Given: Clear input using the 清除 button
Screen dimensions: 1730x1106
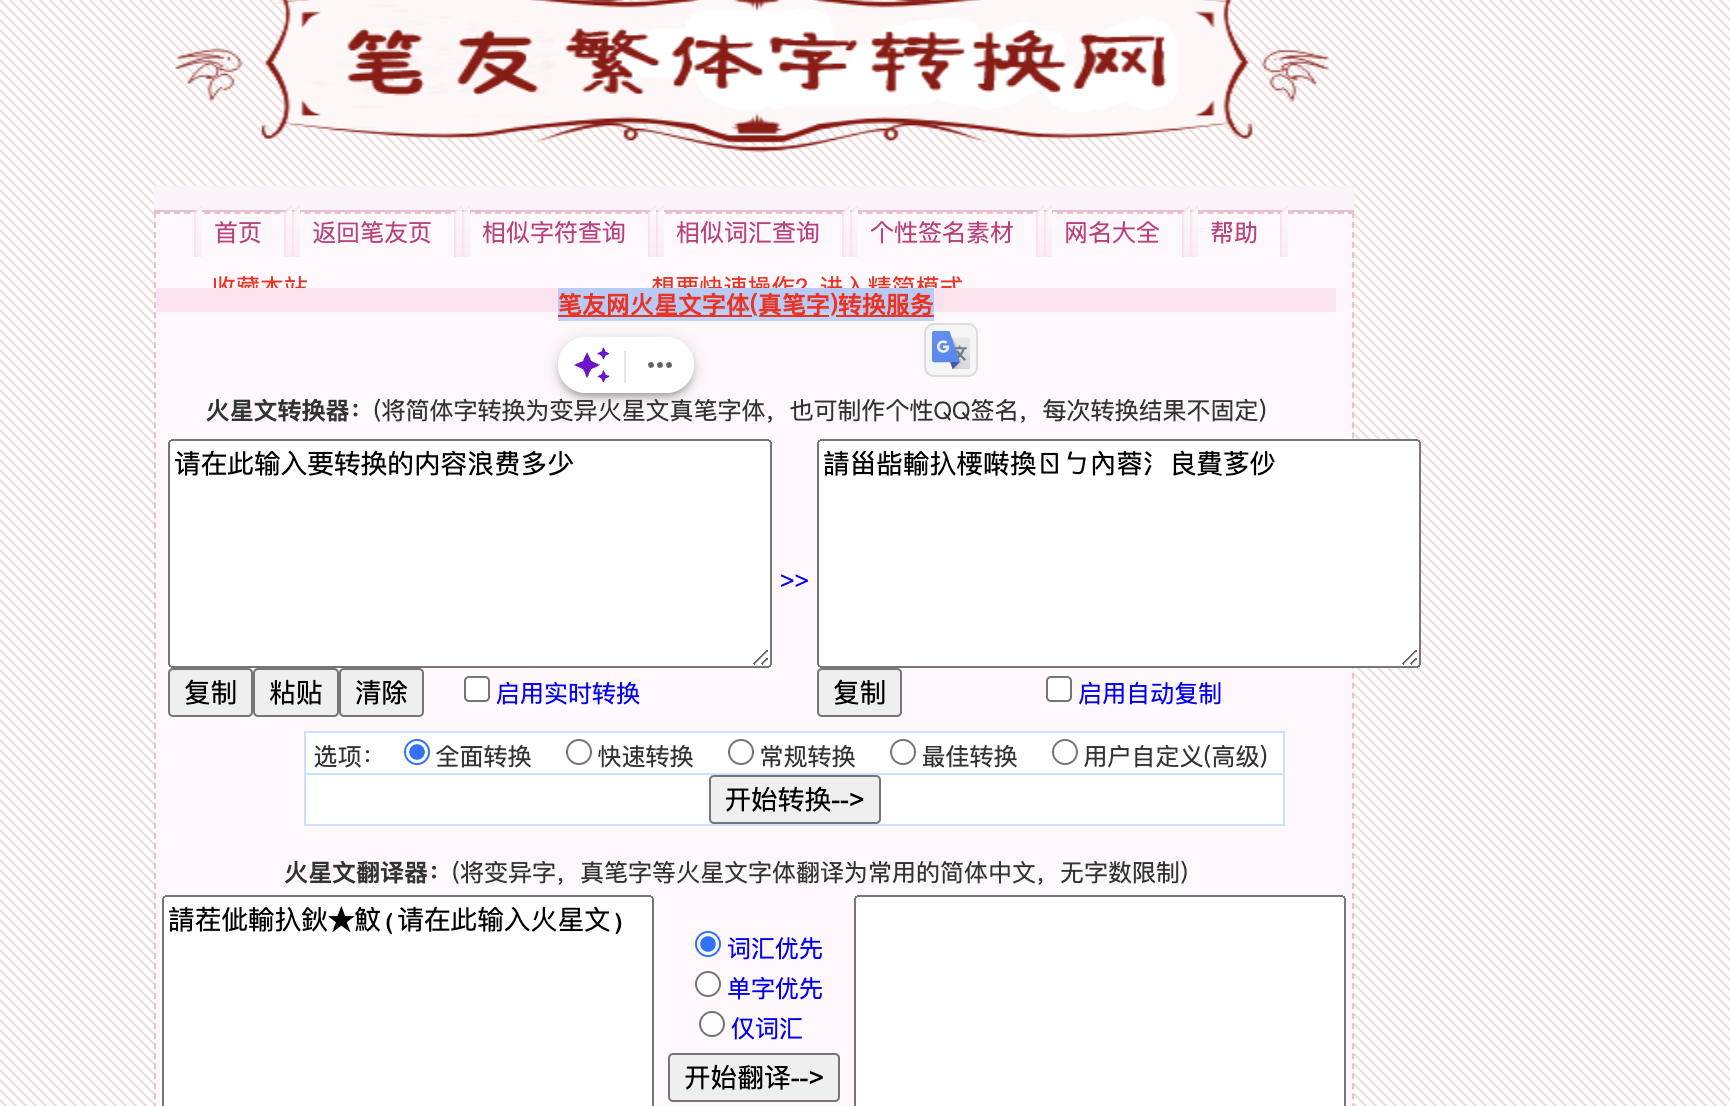Looking at the screenshot, I should pyautogui.click(x=381, y=692).
